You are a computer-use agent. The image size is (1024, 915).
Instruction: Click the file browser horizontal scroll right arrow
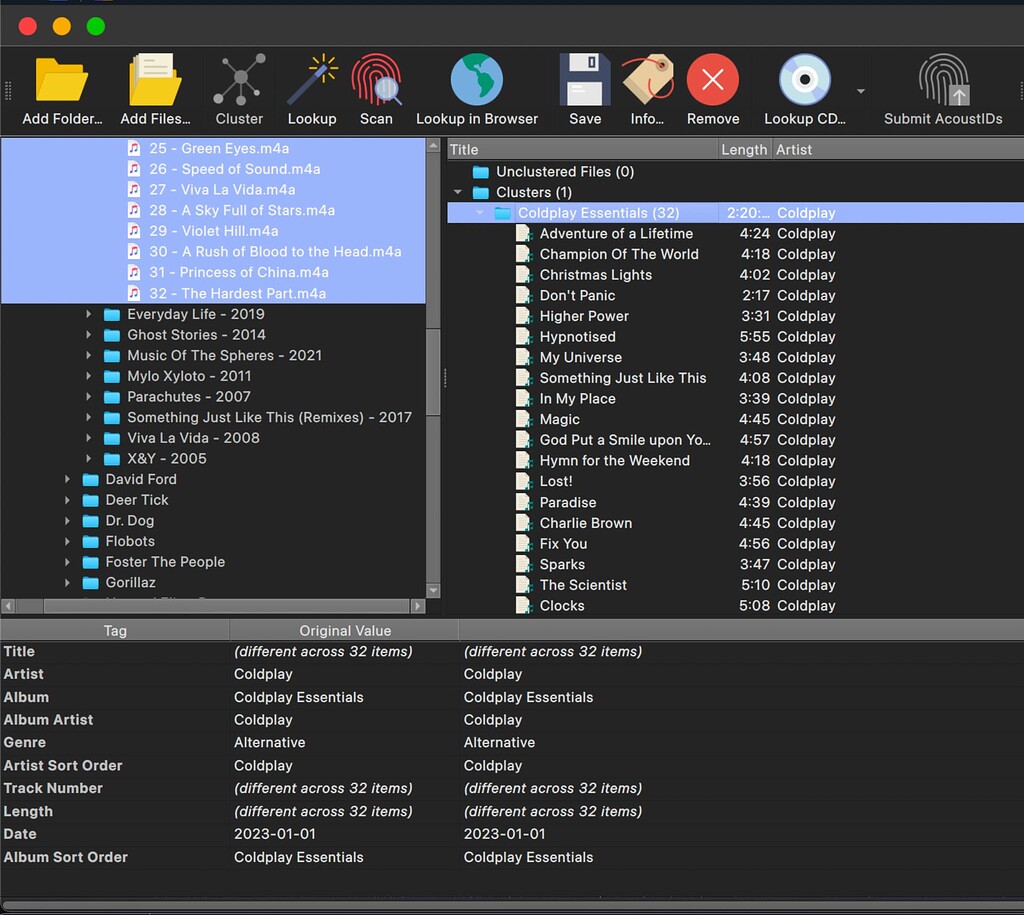click(x=417, y=606)
